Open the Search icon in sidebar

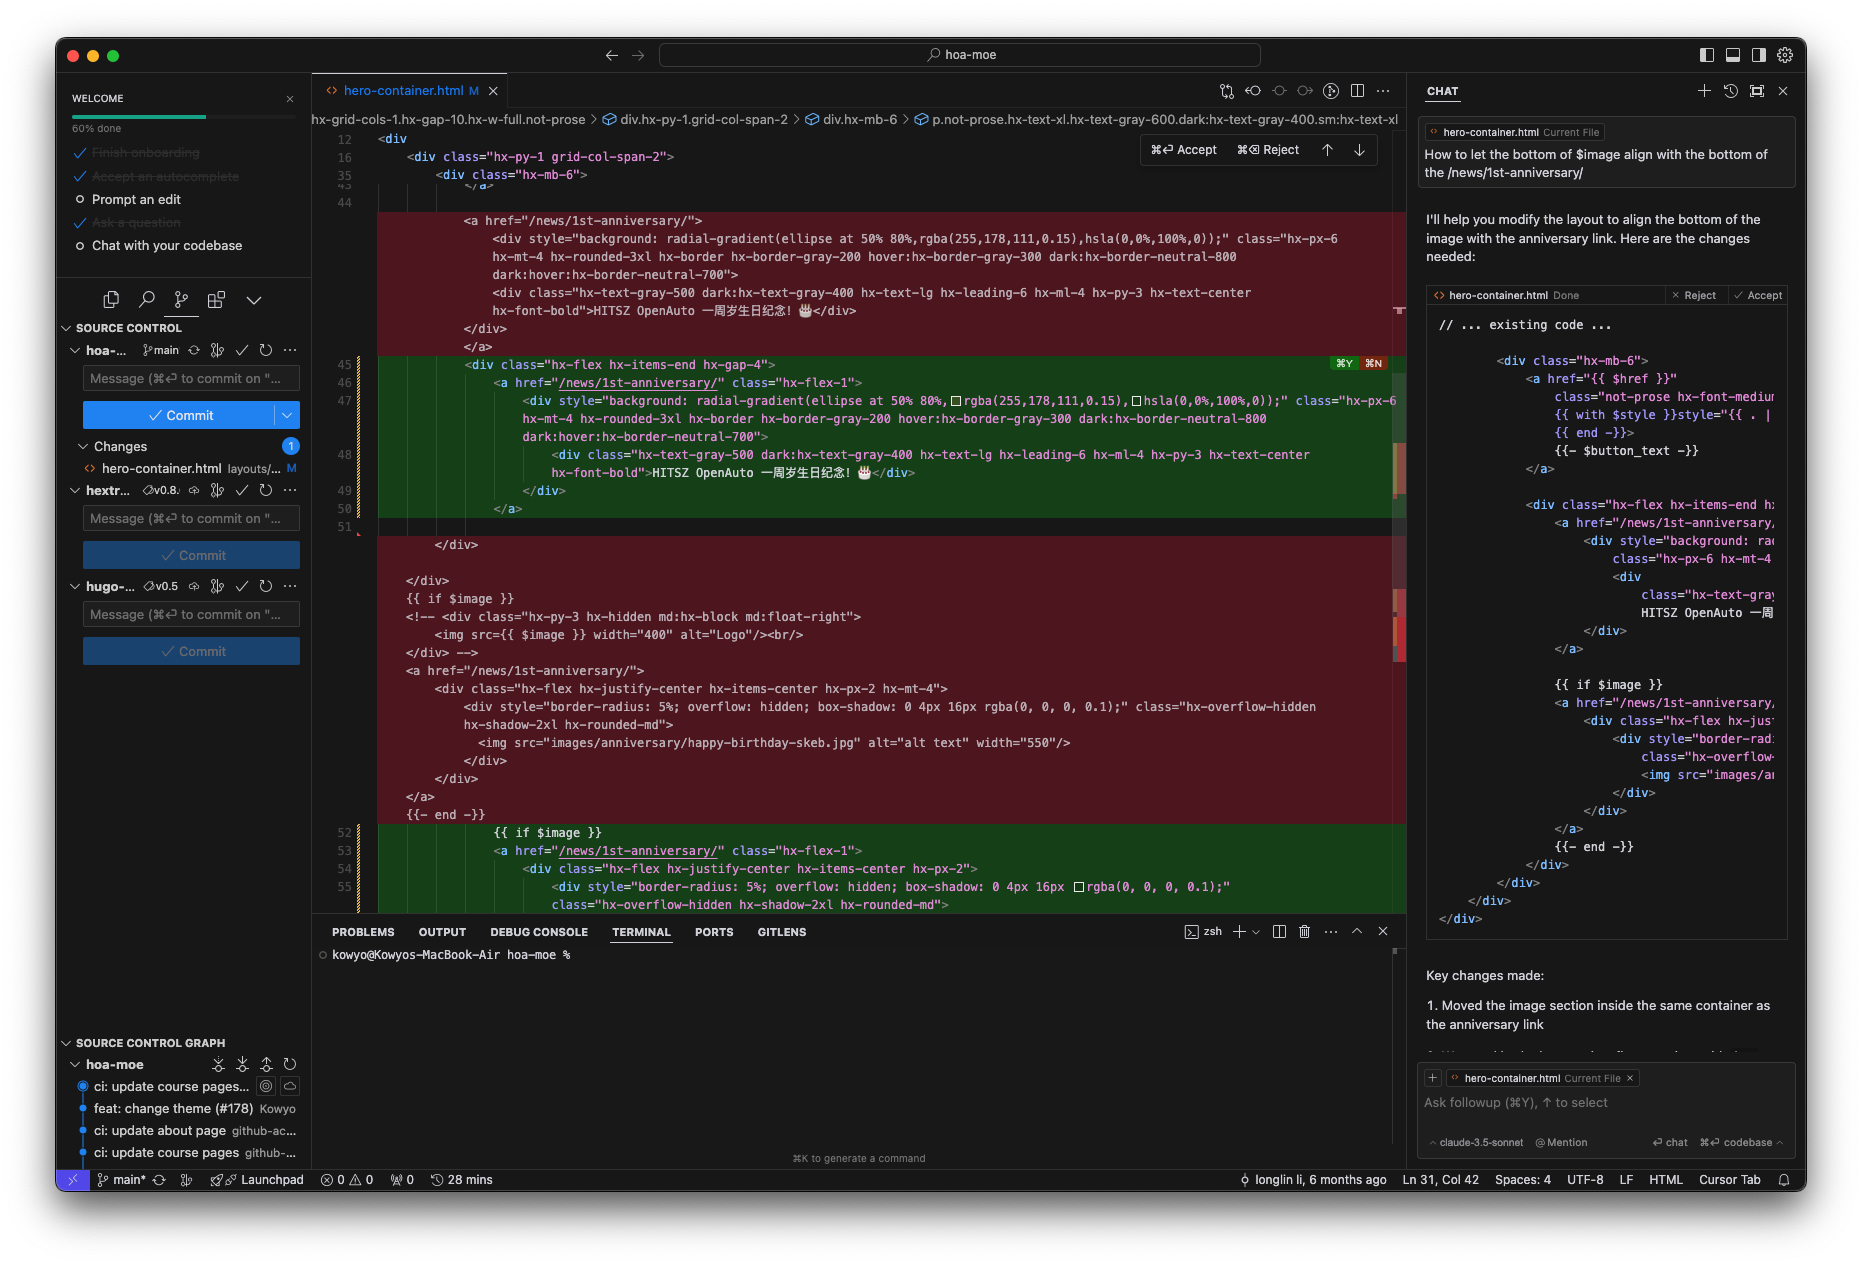click(147, 299)
